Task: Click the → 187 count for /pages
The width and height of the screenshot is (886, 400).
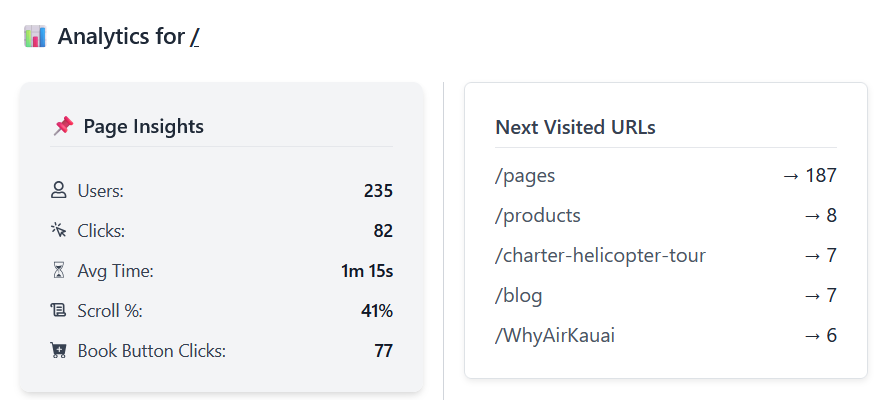Action: pos(809,176)
